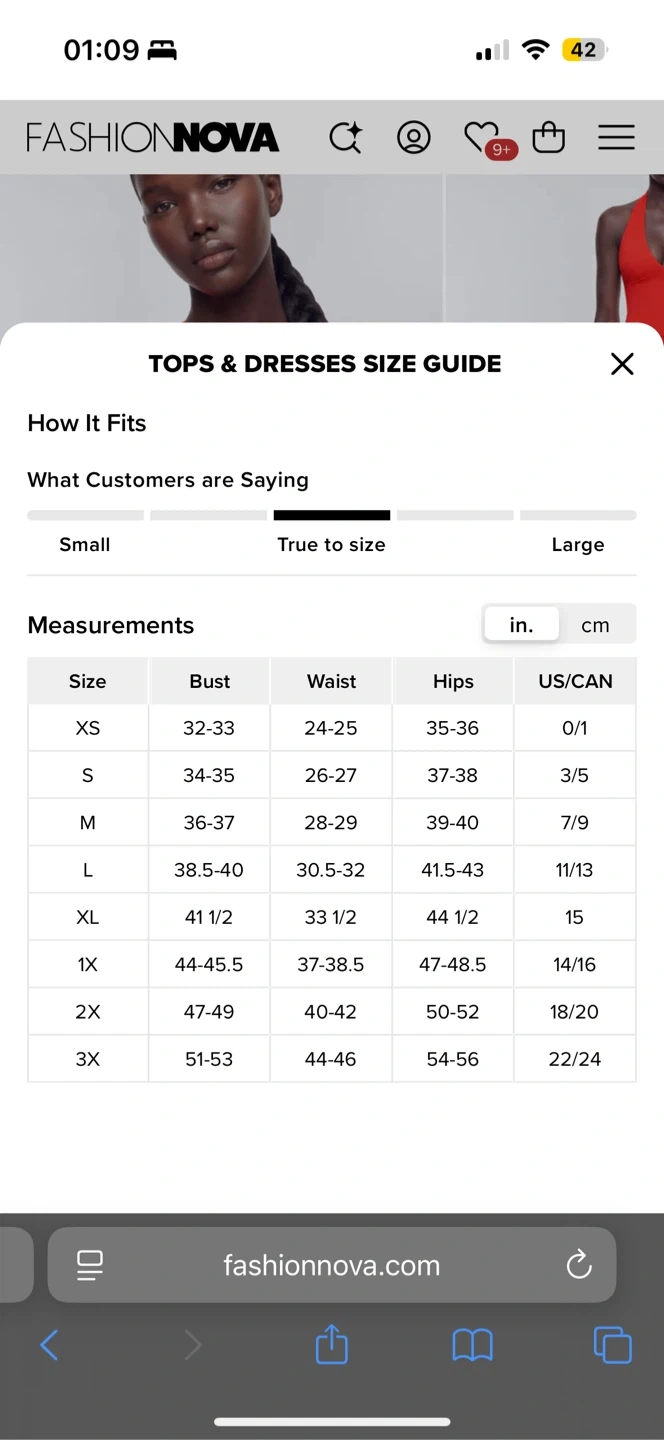Viewport: 664px width, 1440px height.
Task: Tap the model photo thumbnail
Action: [220, 248]
